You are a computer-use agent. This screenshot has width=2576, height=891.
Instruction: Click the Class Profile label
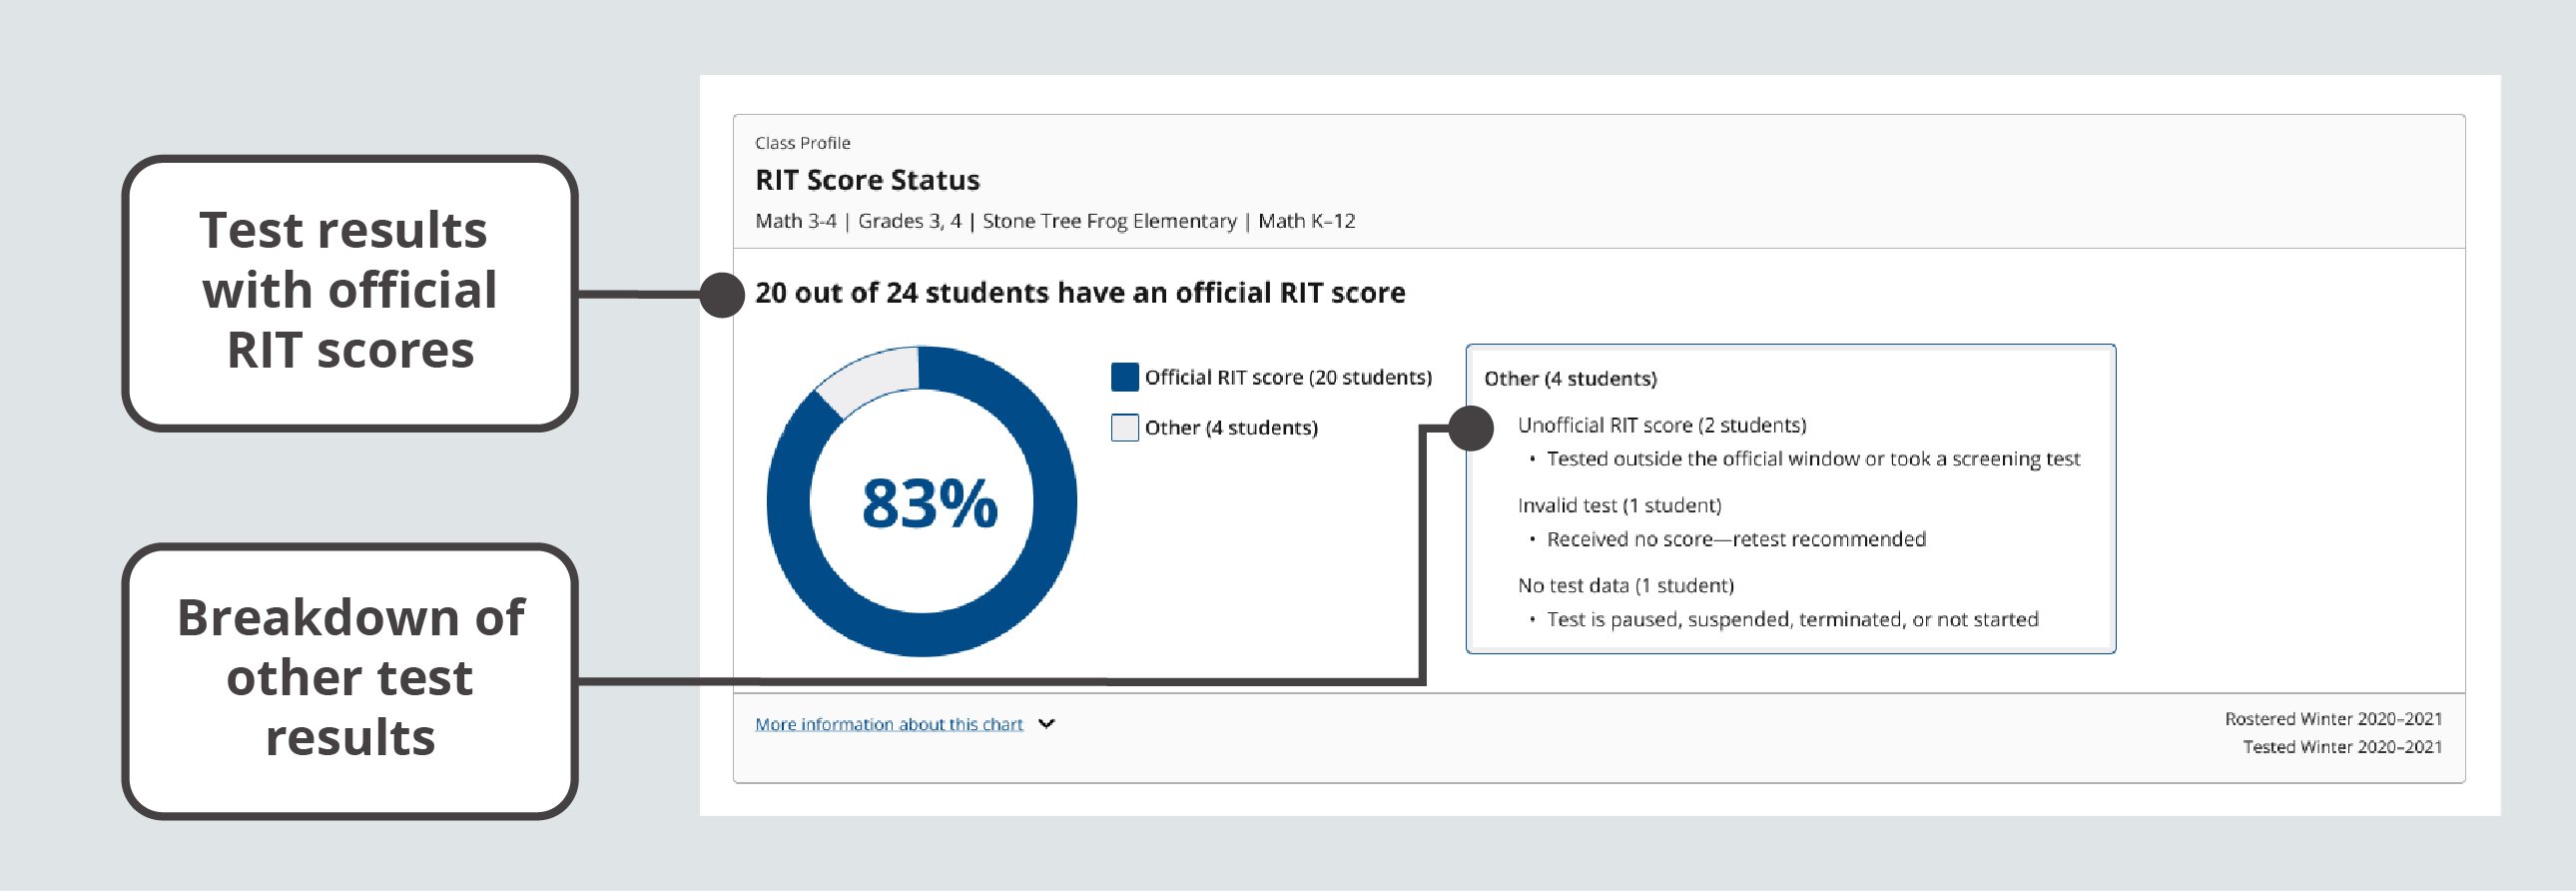(x=802, y=143)
